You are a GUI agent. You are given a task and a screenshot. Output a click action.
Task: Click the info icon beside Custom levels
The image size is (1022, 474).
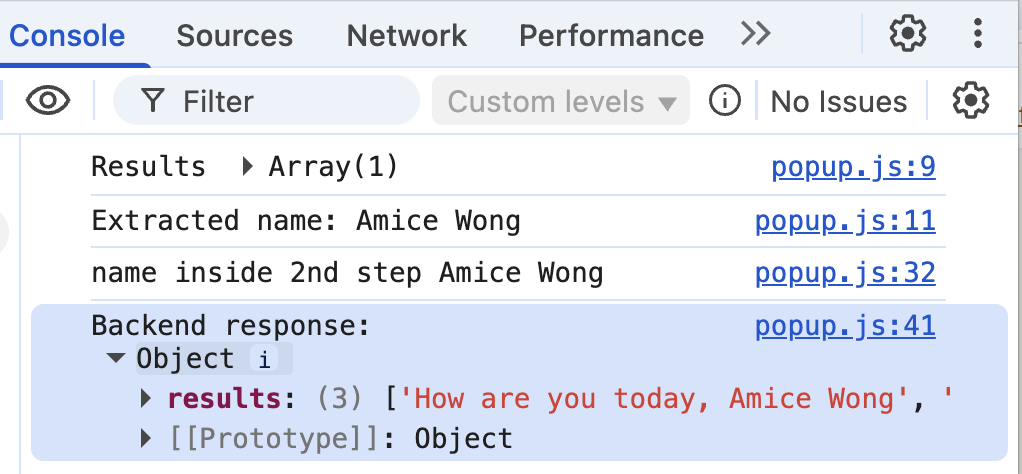[724, 101]
